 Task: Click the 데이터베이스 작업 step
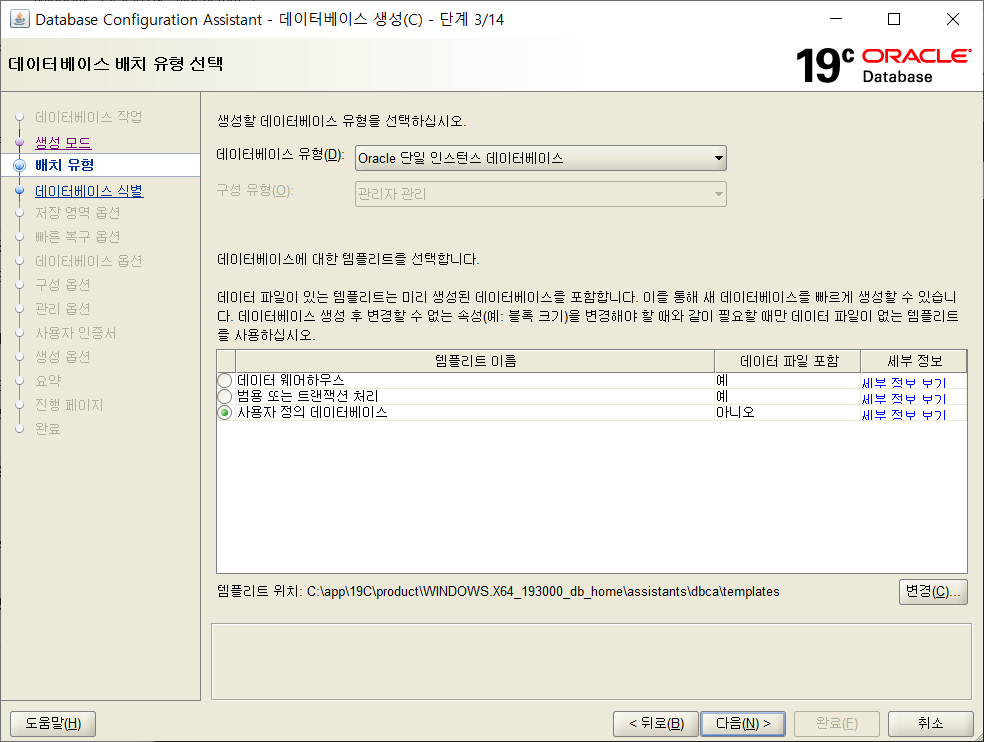coord(88,117)
